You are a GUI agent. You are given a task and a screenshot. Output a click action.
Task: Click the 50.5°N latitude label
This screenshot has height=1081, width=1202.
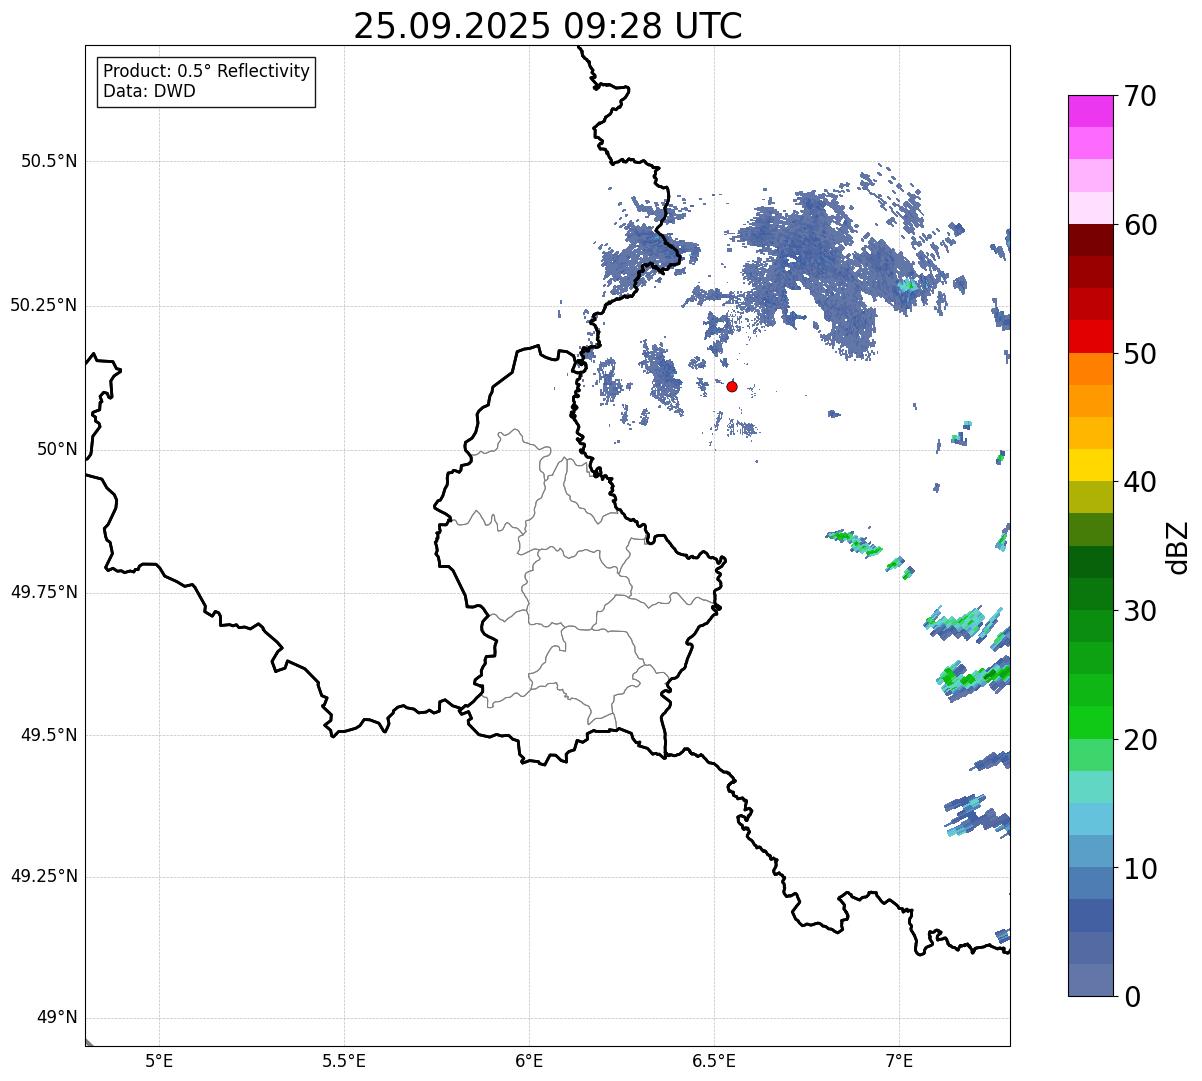tap(49, 161)
